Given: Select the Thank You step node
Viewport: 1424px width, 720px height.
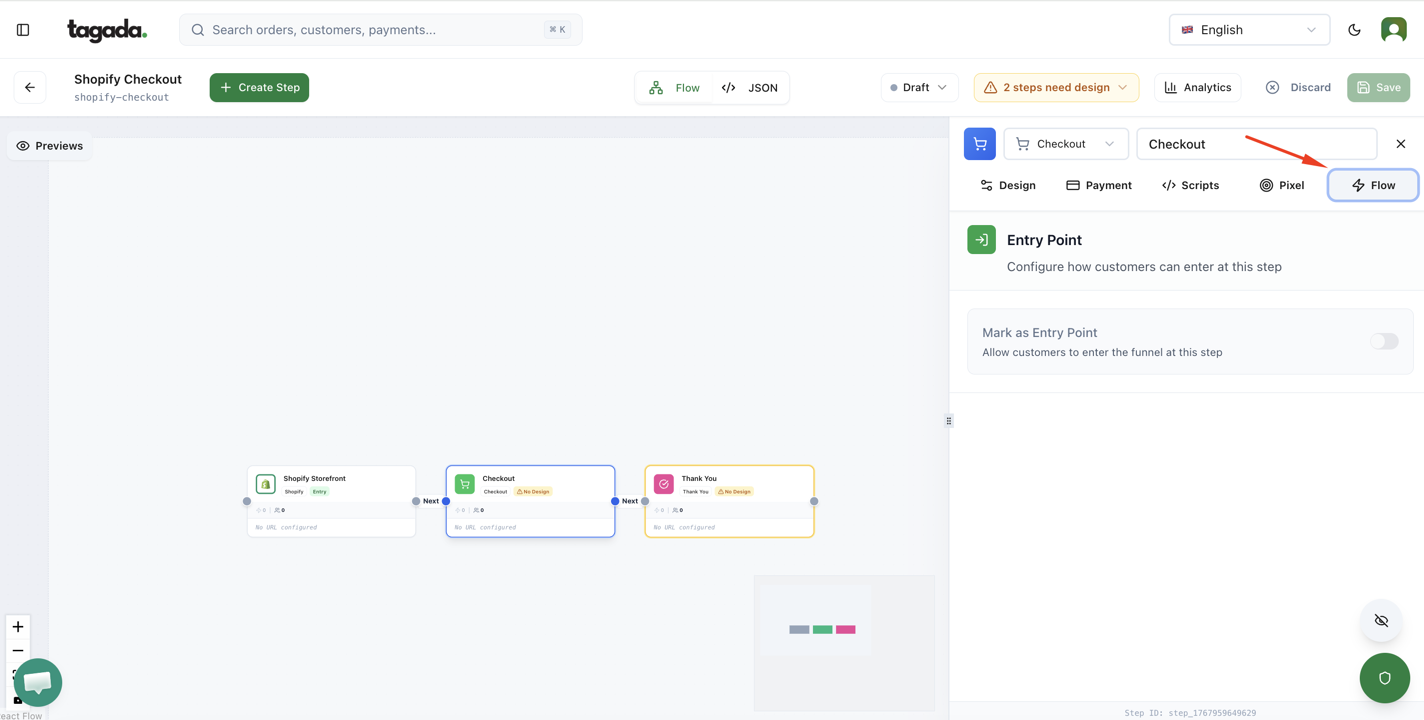Looking at the screenshot, I should click(x=729, y=501).
